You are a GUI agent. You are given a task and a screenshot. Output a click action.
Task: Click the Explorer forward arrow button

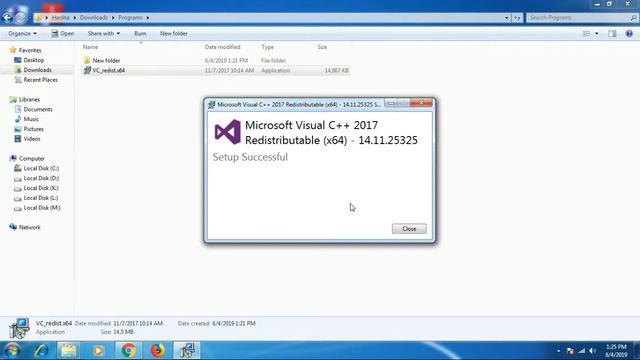[20, 18]
